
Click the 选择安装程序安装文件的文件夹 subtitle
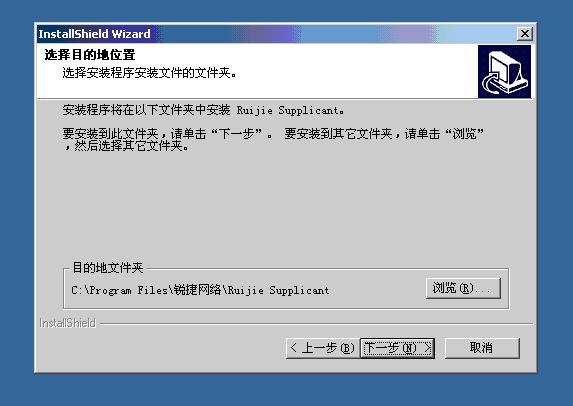pos(149,73)
